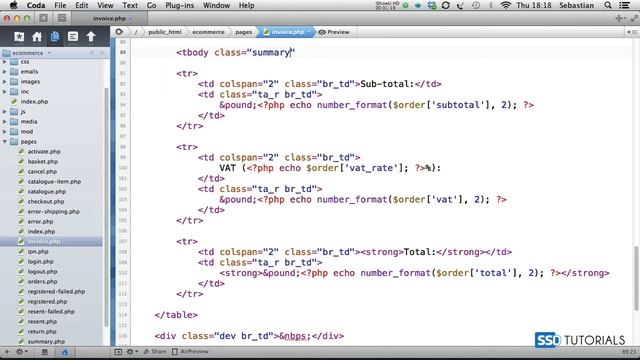The image size is (640, 360).
Task: Click the Spotlight search icon
Action: [608, 5]
